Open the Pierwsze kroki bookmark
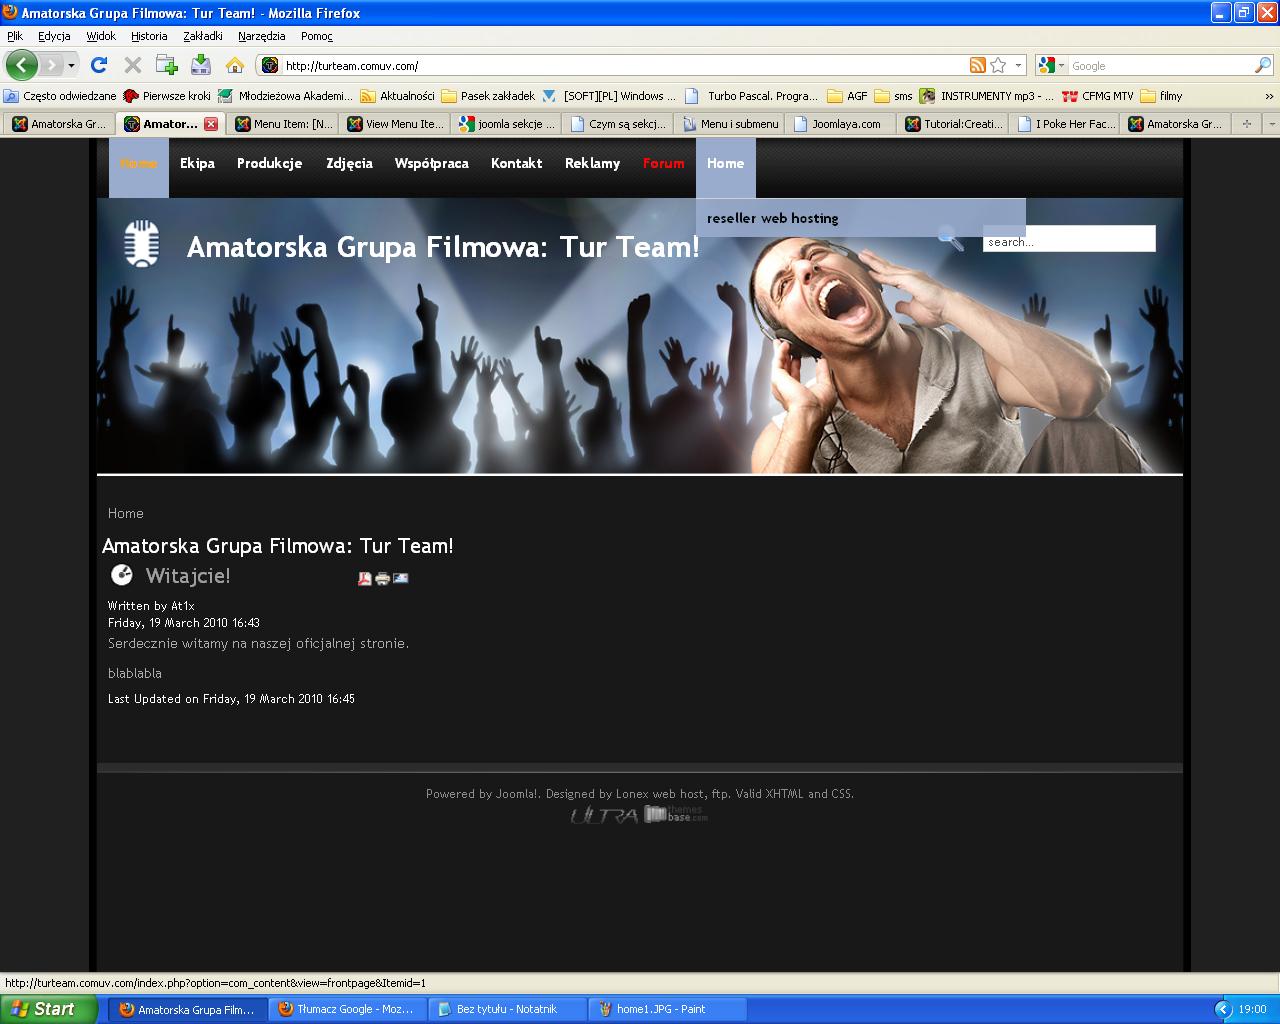 tap(167, 96)
